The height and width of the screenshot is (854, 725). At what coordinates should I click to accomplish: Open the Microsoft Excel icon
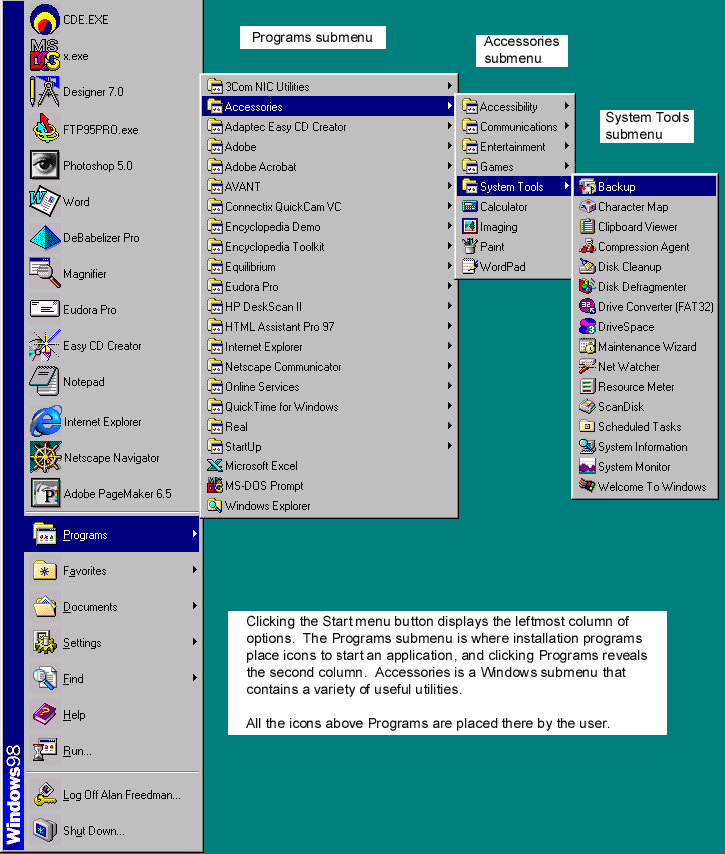click(x=215, y=465)
